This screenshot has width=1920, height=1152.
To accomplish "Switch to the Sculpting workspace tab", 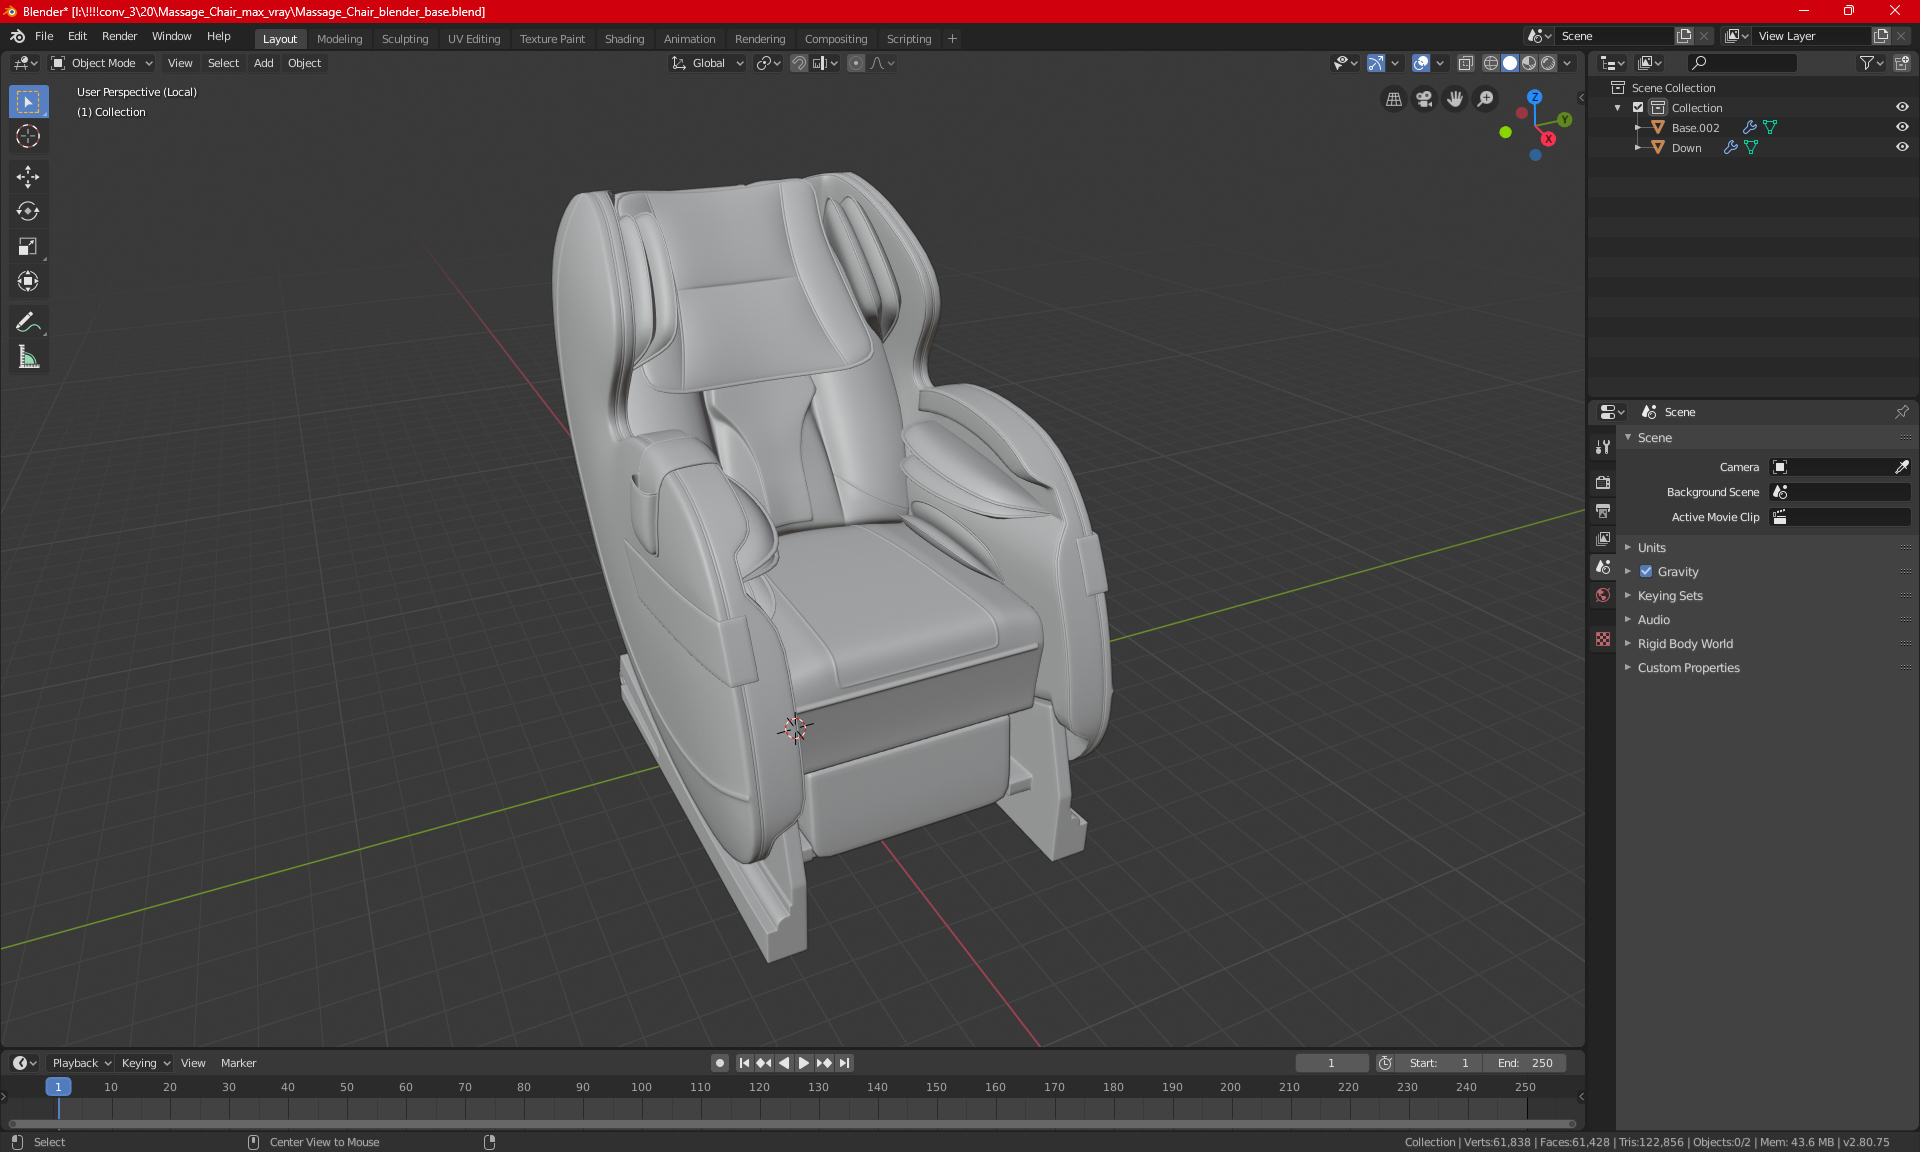I will click(x=404, y=39).
